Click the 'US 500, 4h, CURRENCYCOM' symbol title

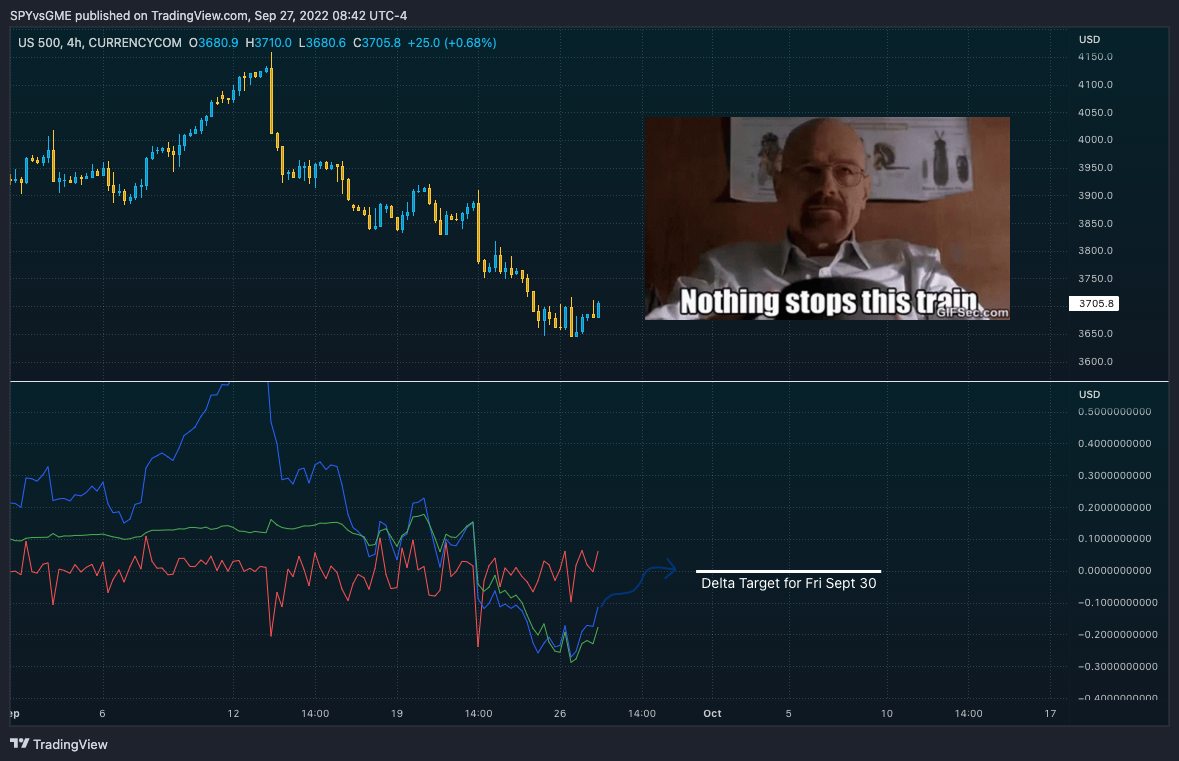[99, 43]
